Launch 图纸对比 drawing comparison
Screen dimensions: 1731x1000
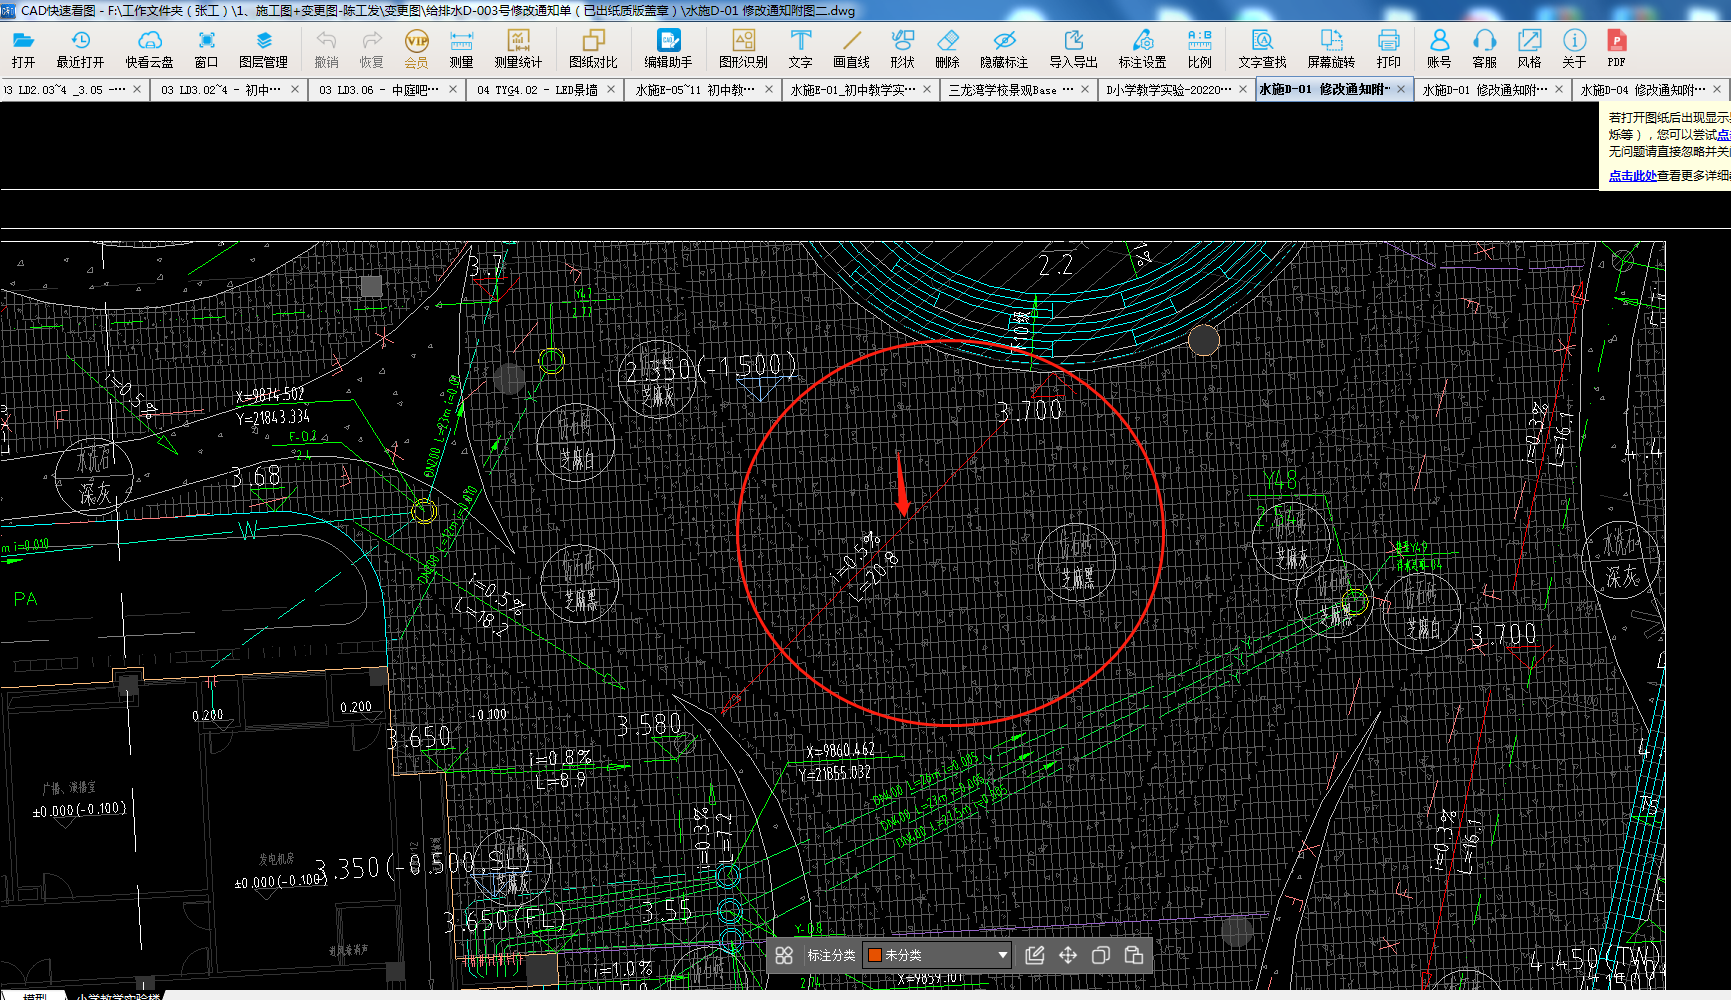(593, 49)
